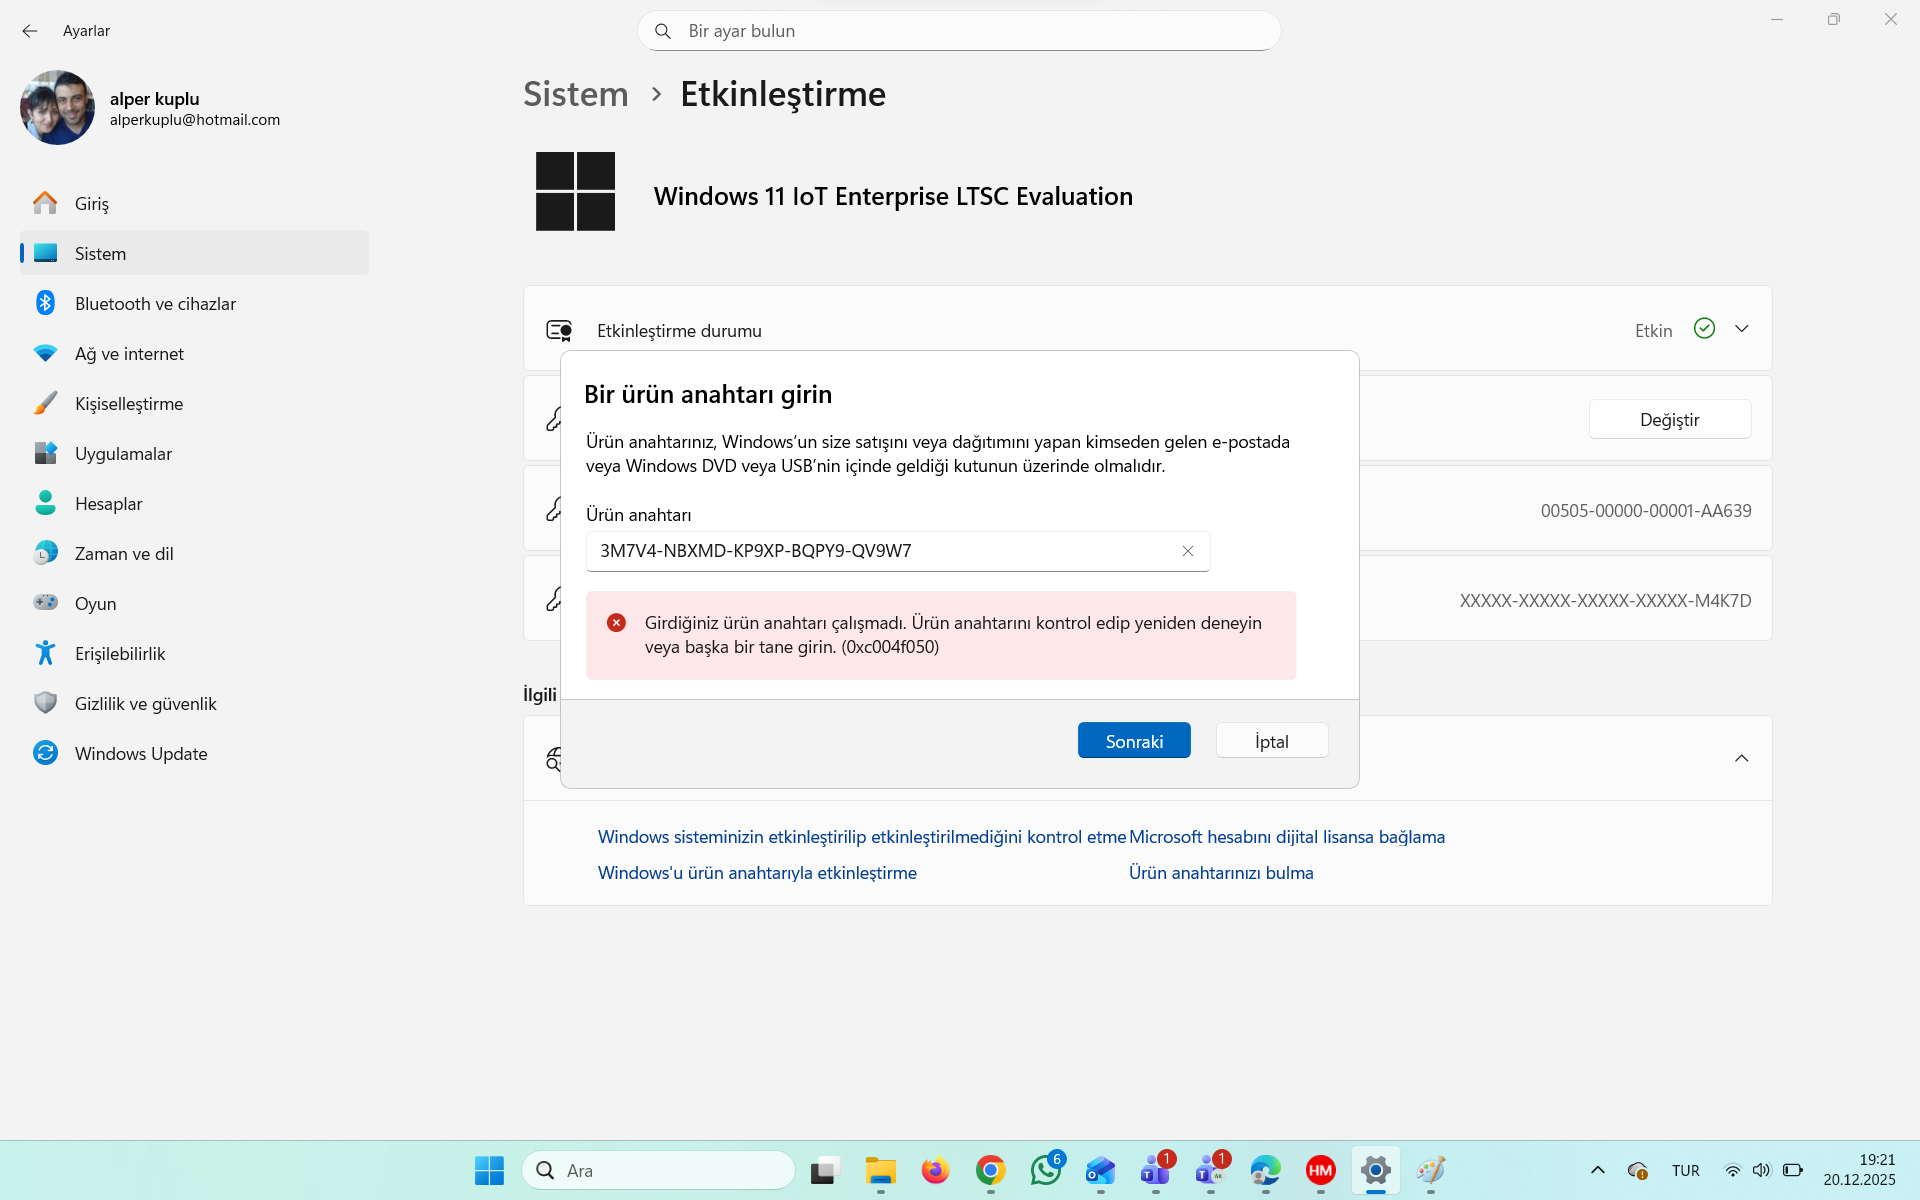Collapse the İlgili section with up chevron
Viewport: 1920px width, 1200px height.
1742,758
